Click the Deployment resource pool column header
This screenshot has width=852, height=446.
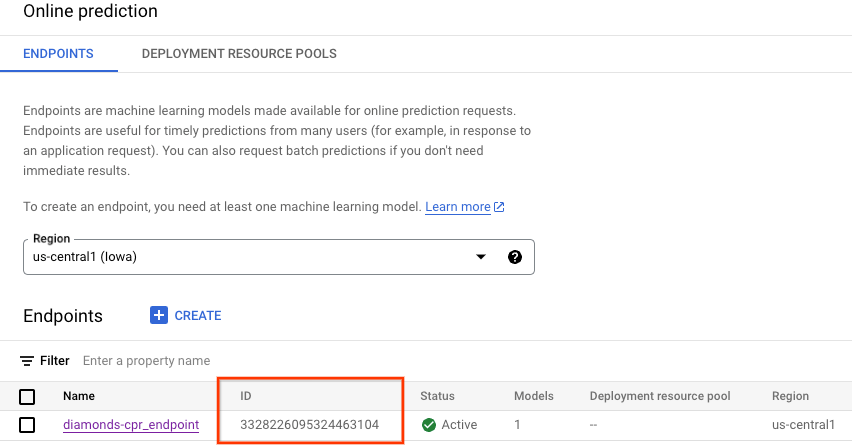pyautogui.click(x=659, y=396)
